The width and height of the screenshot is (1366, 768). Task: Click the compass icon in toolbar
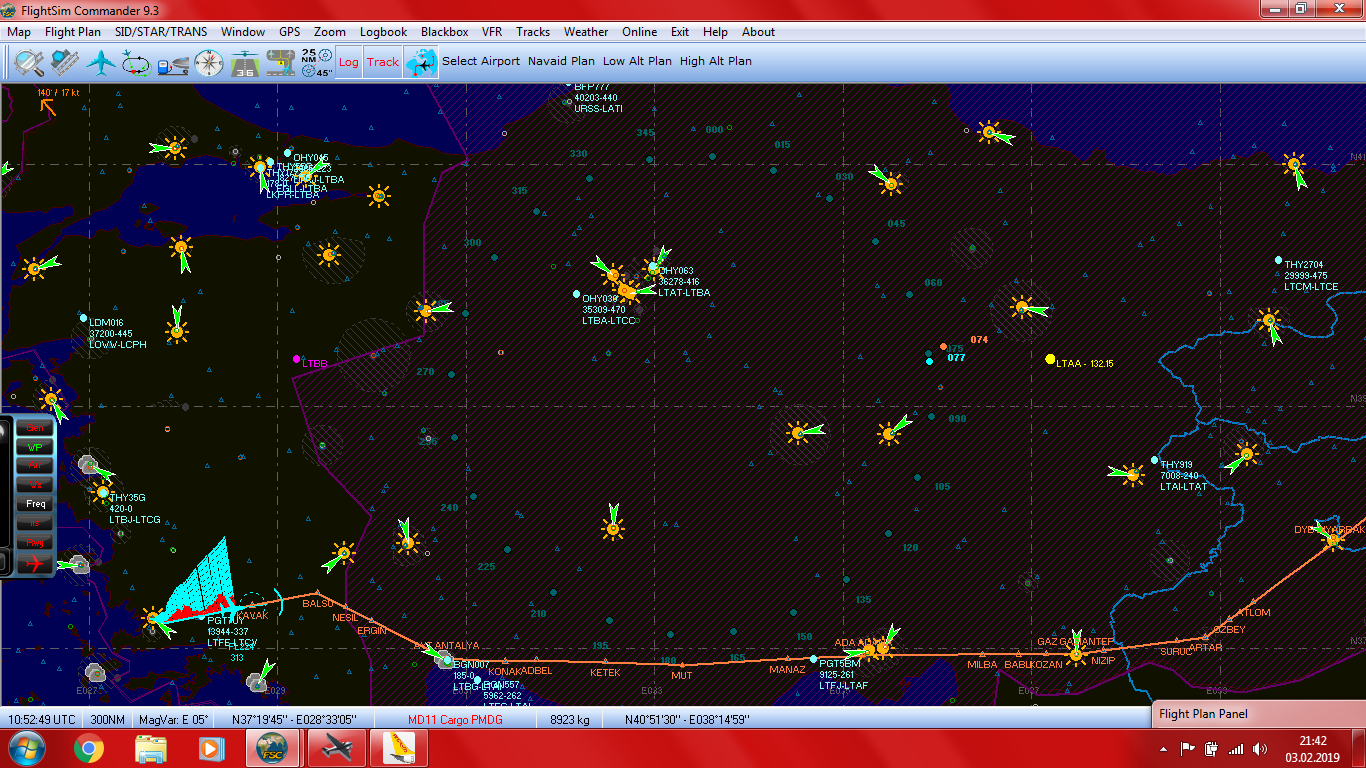pyautogui.click(x=209, y=62)
